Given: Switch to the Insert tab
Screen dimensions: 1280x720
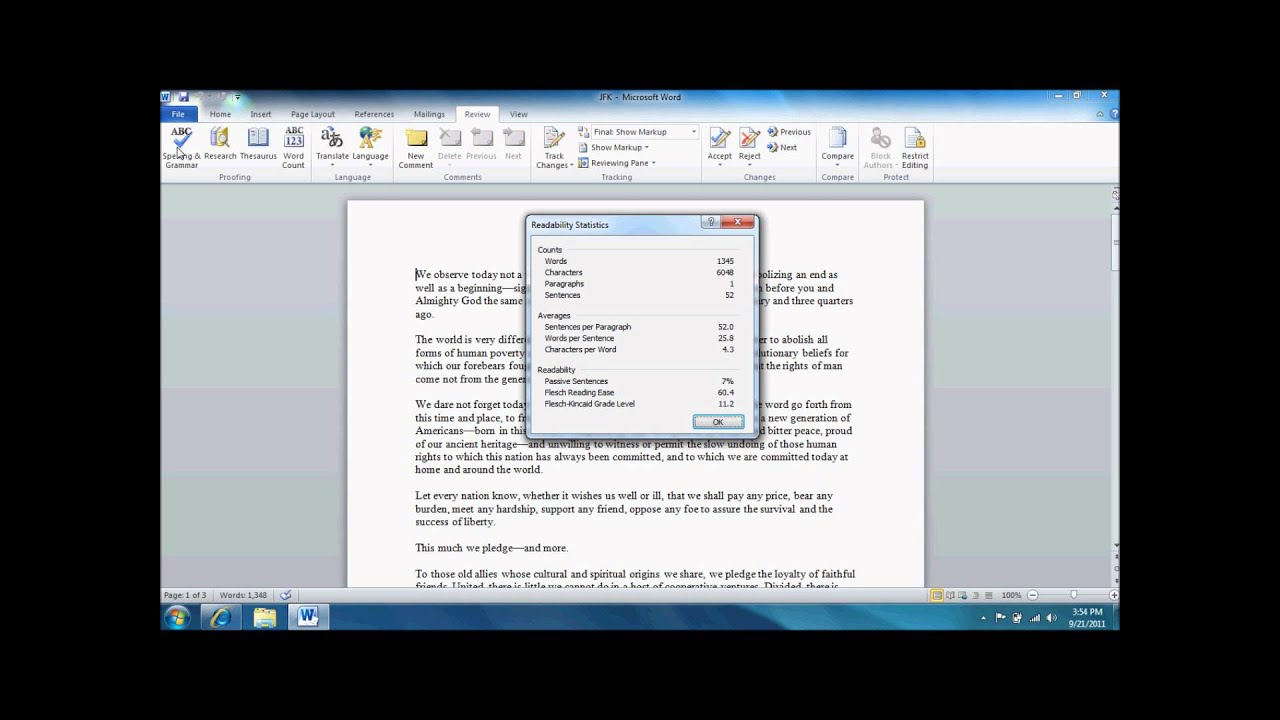Looking at the screenshot, I should coord(261,114).
